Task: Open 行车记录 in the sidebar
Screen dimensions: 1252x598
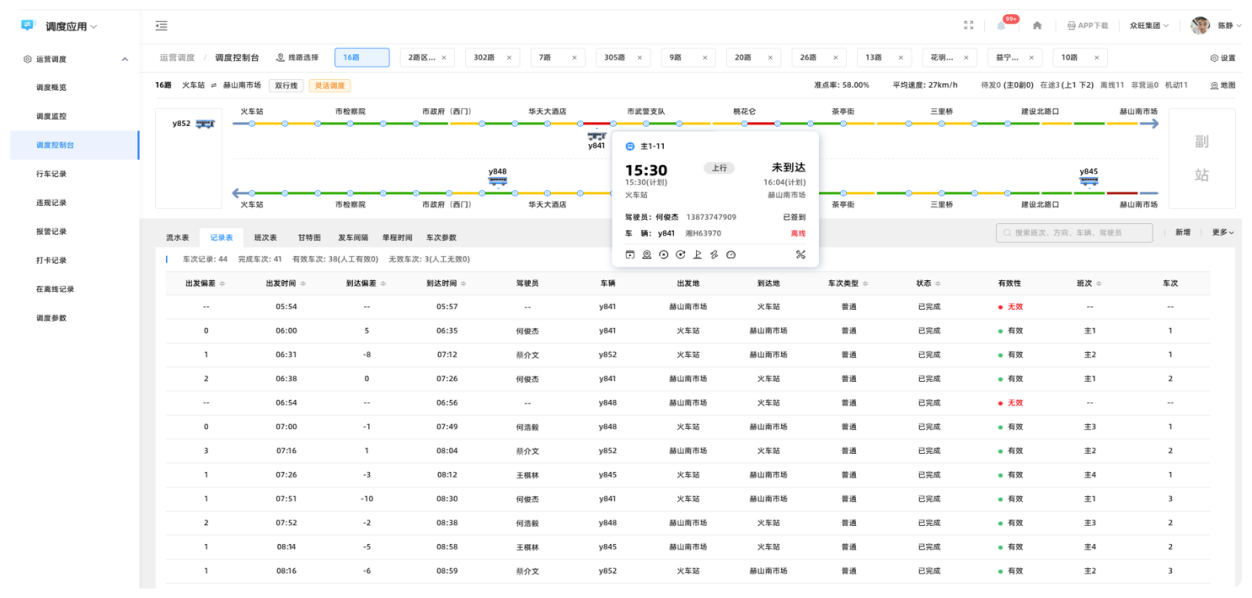Action: (51, 174)
